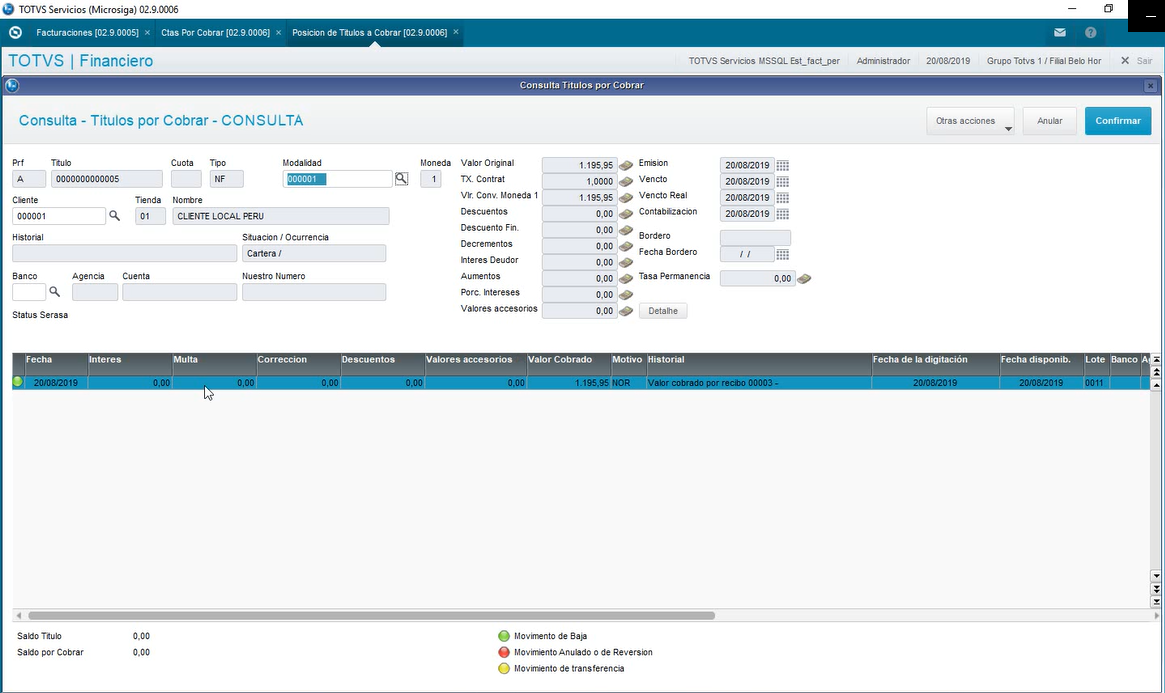Close the Facturaciones tab
The width and height of the screenshot is (1165, 693).
click(x=147, y=33)
